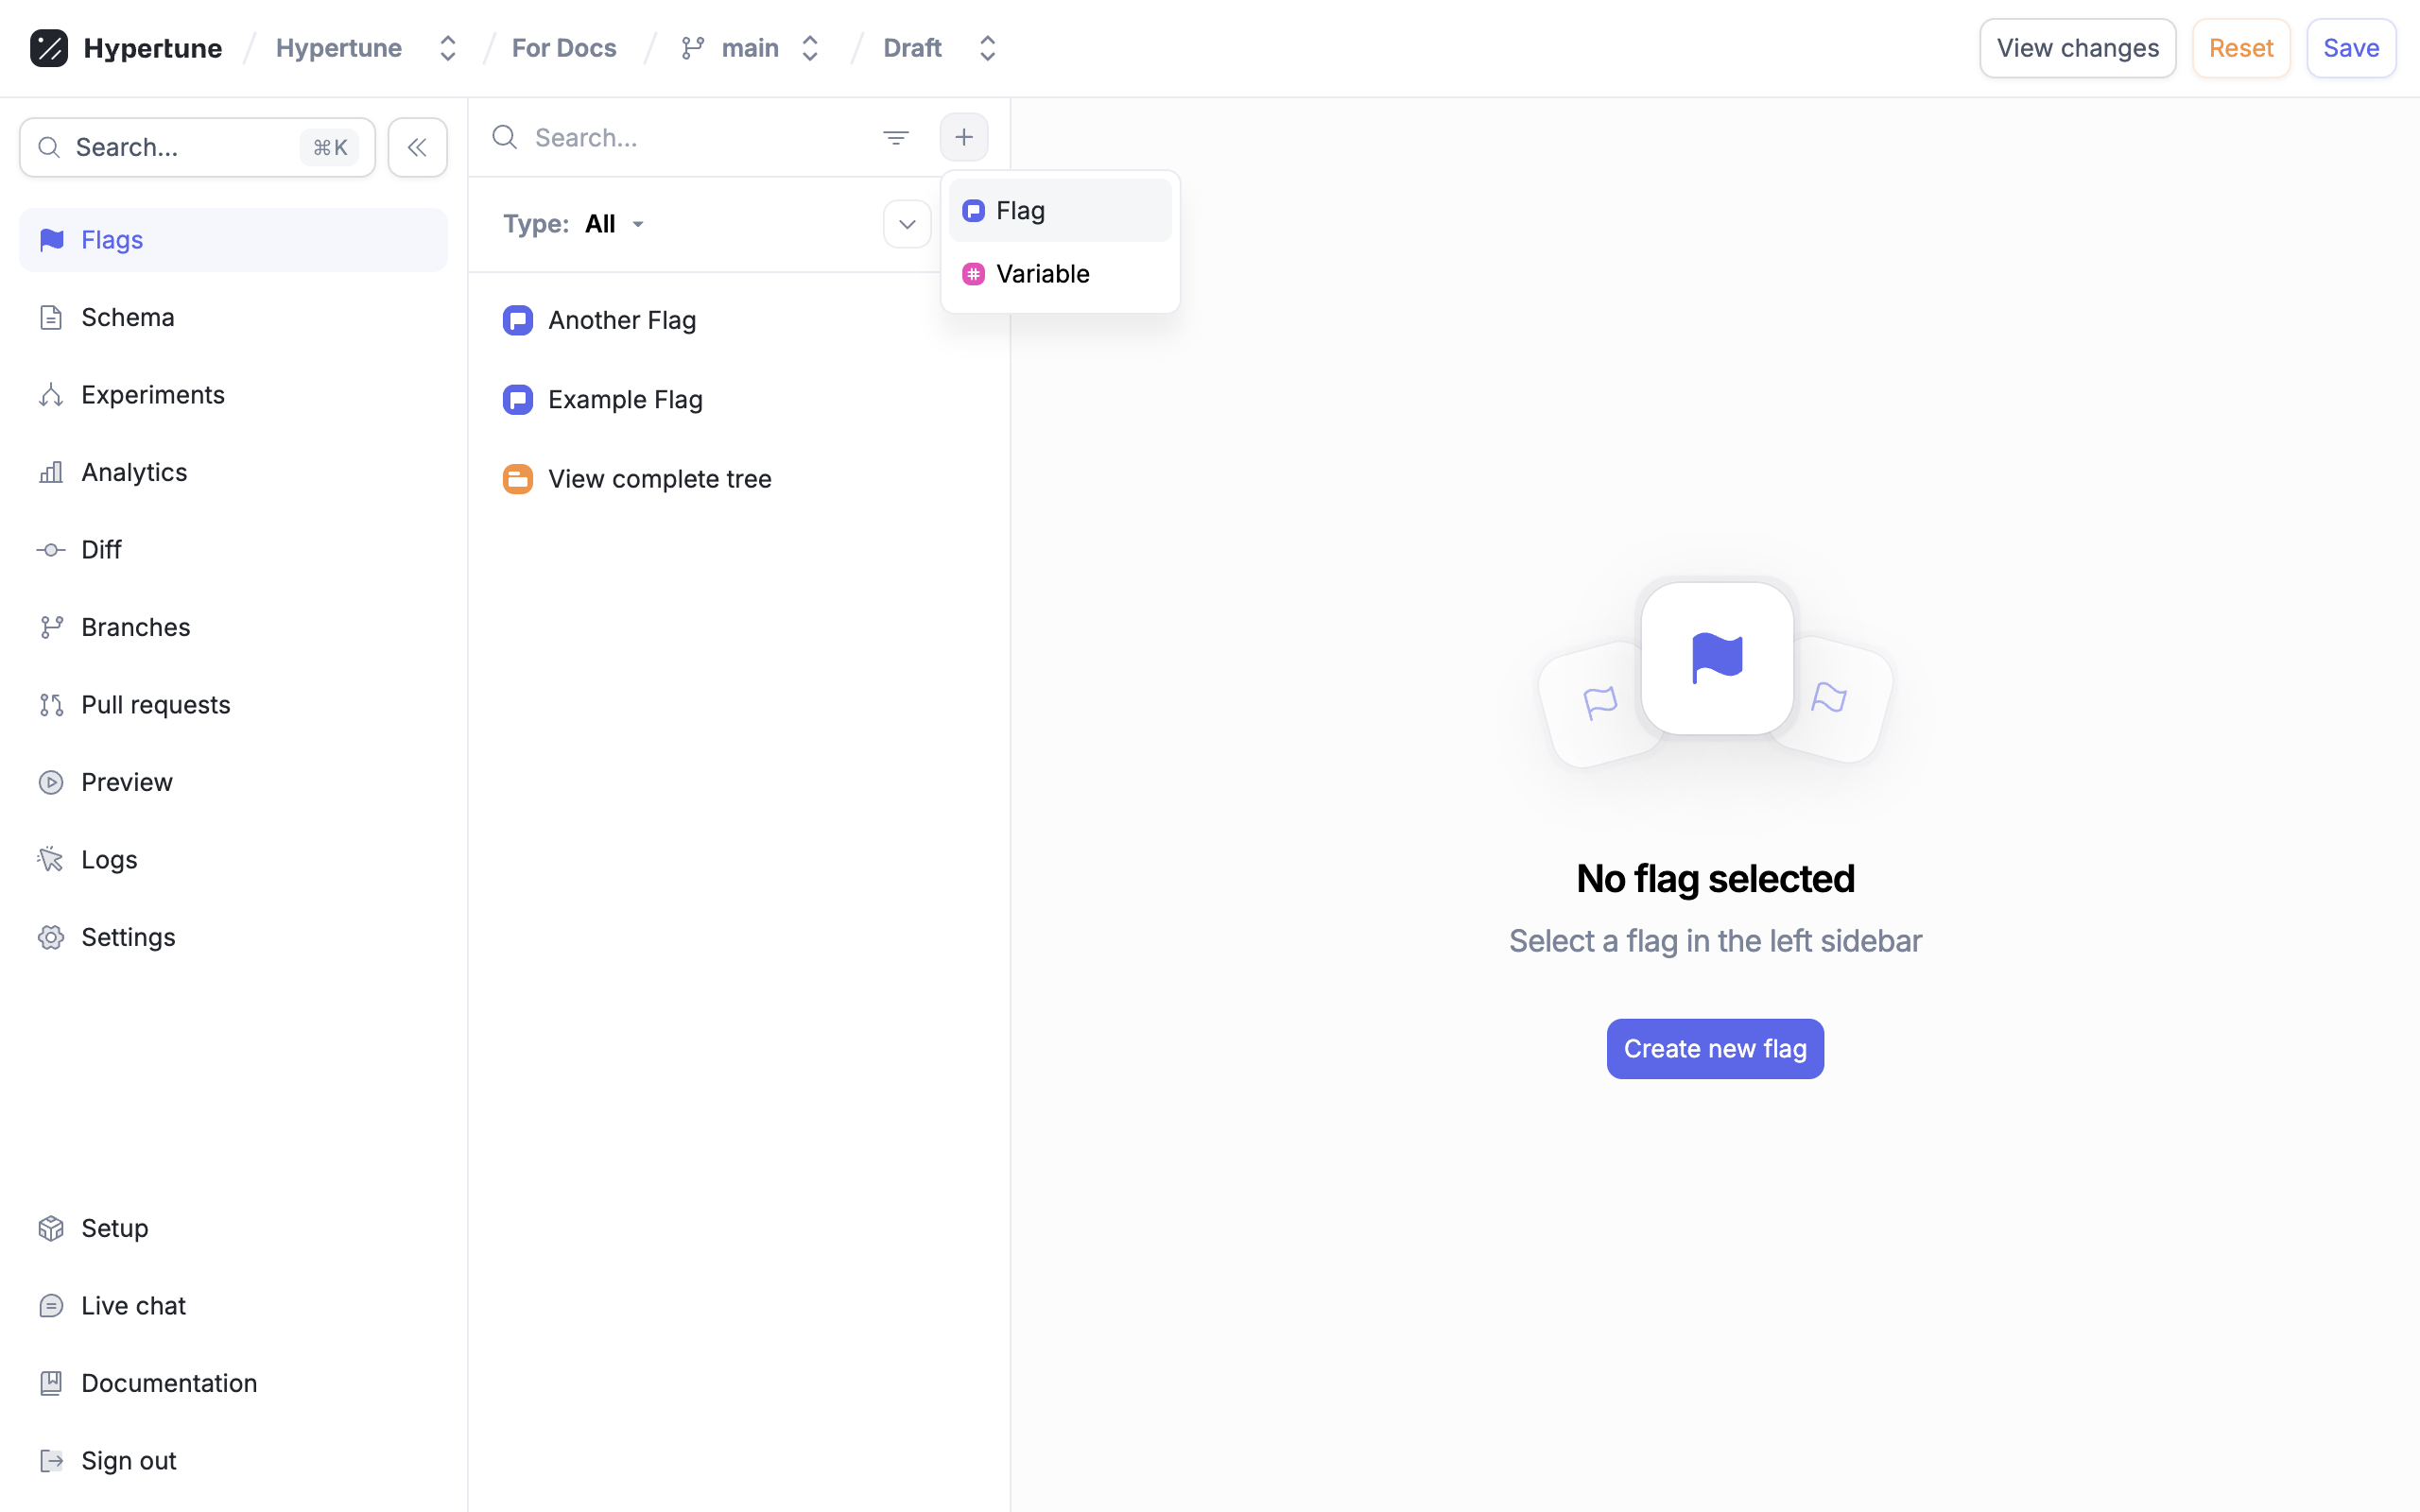Screen dimensions: 2420x1512
Task: Expand the chevron beside the Type filter
Action: 907,224
